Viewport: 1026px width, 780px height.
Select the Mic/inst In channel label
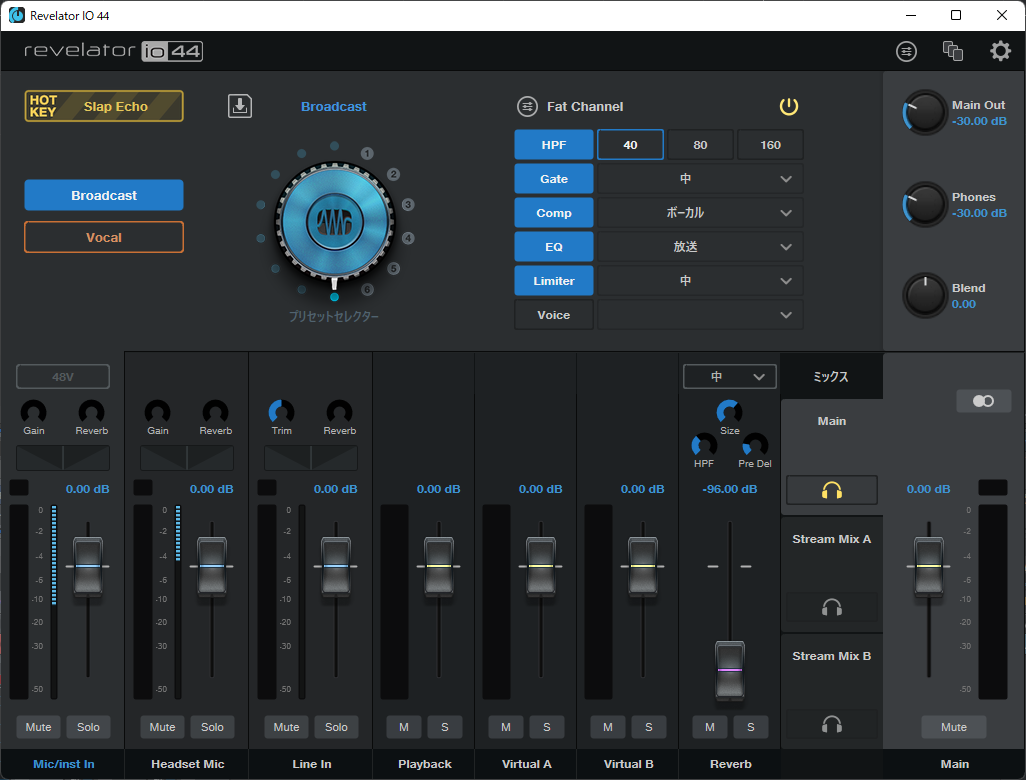click(x=63, y=764)
